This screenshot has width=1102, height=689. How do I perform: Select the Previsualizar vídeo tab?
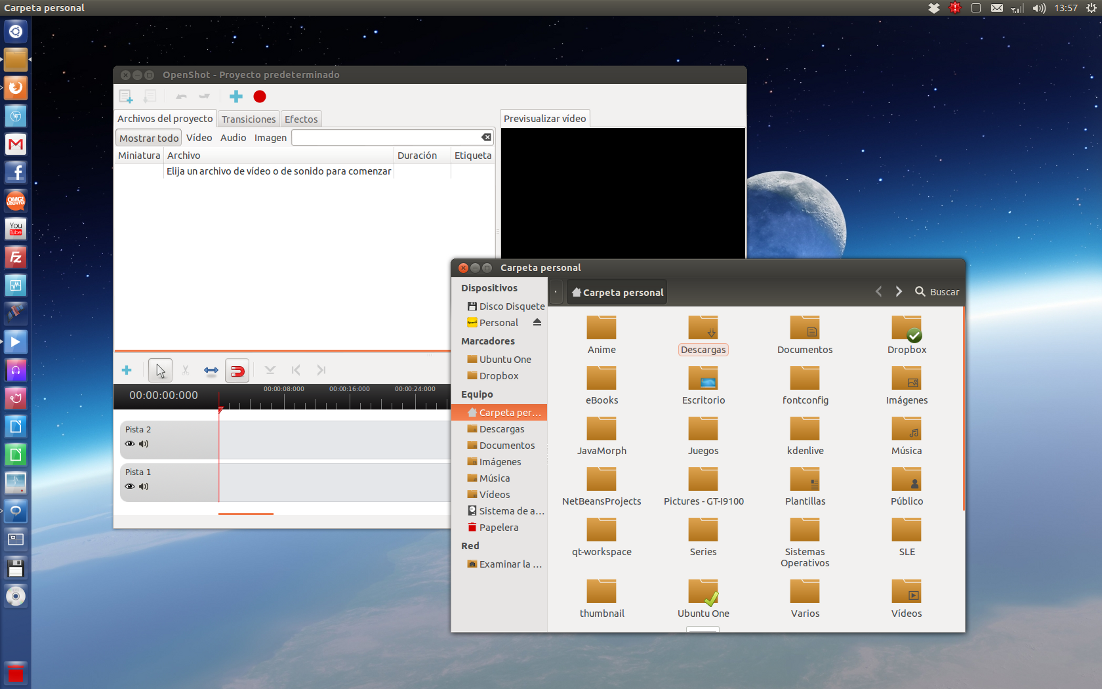coord(545,118)
